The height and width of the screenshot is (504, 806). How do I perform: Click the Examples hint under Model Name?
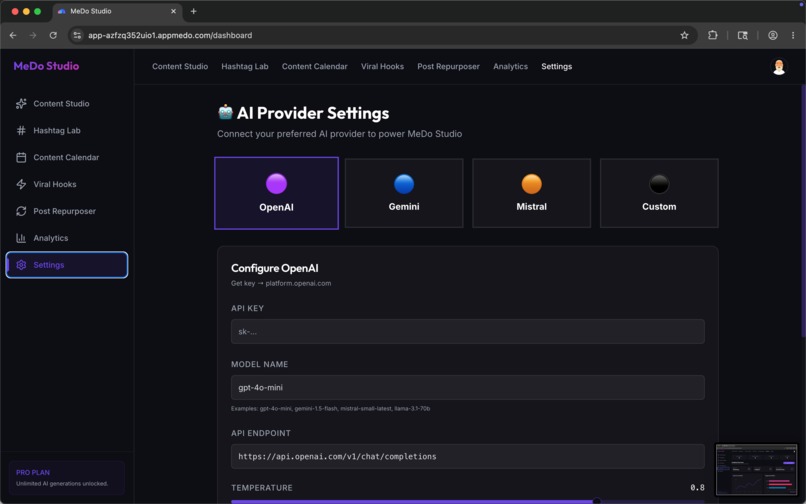[331, 409]
